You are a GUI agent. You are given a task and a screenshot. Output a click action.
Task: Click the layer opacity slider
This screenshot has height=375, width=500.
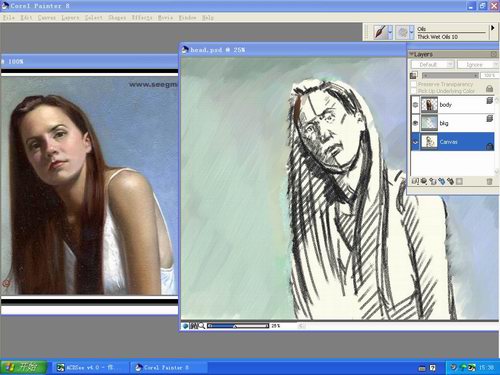[450, 76]
